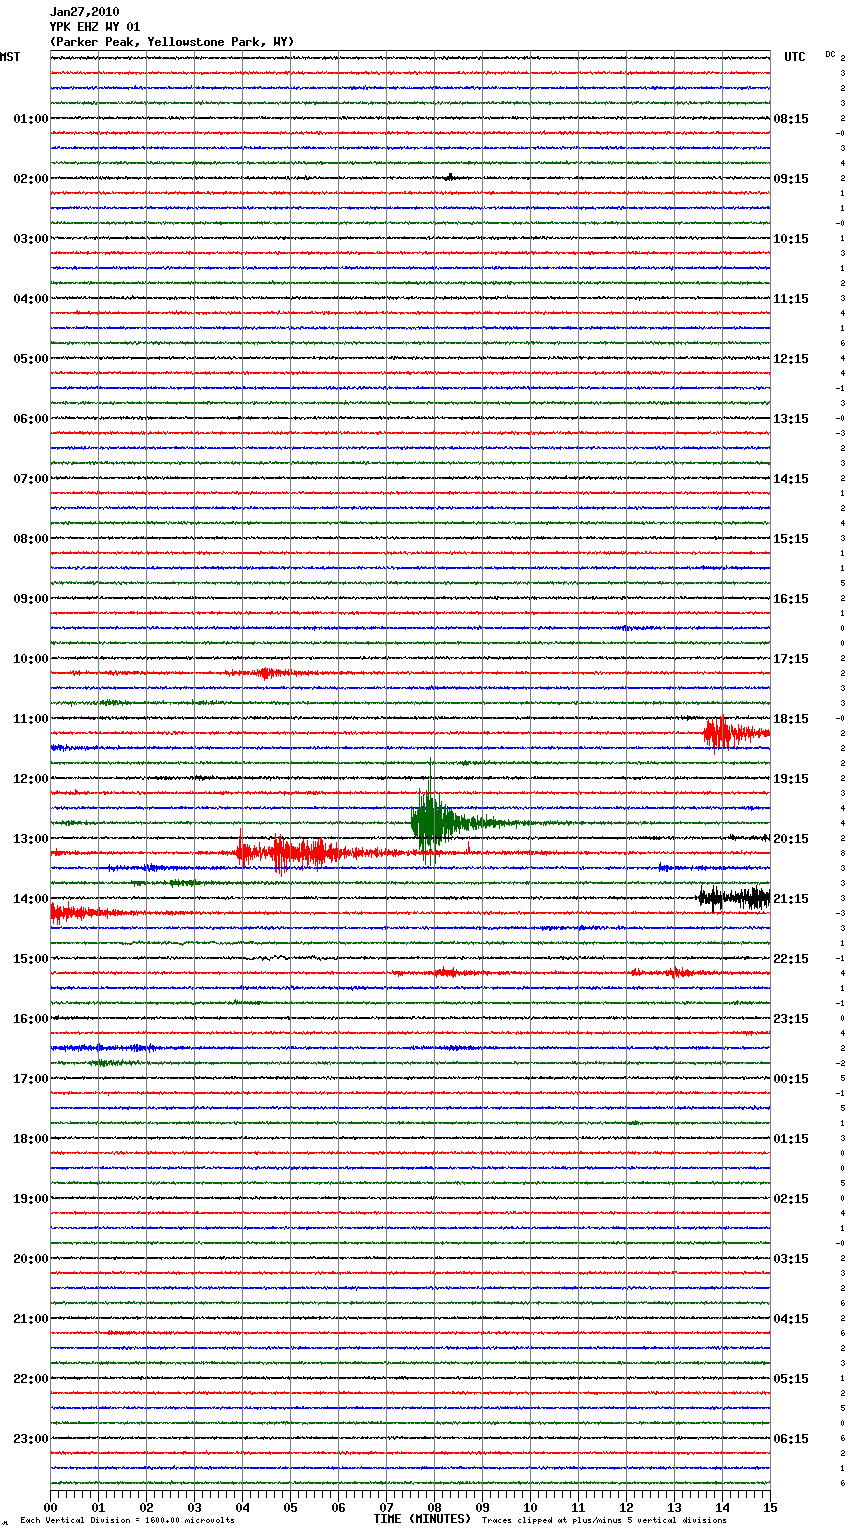Click "(Parker Peak, Yellowstone Park, WY)" title
Viewport: 850px width, 1534px height.
click(x=172, y=42)
